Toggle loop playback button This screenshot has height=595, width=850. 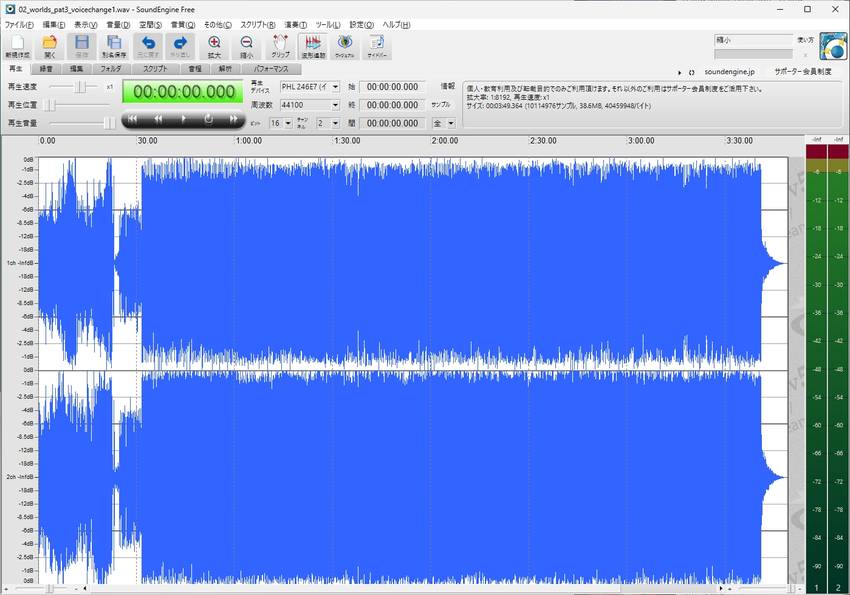click(x=209, y=119)
